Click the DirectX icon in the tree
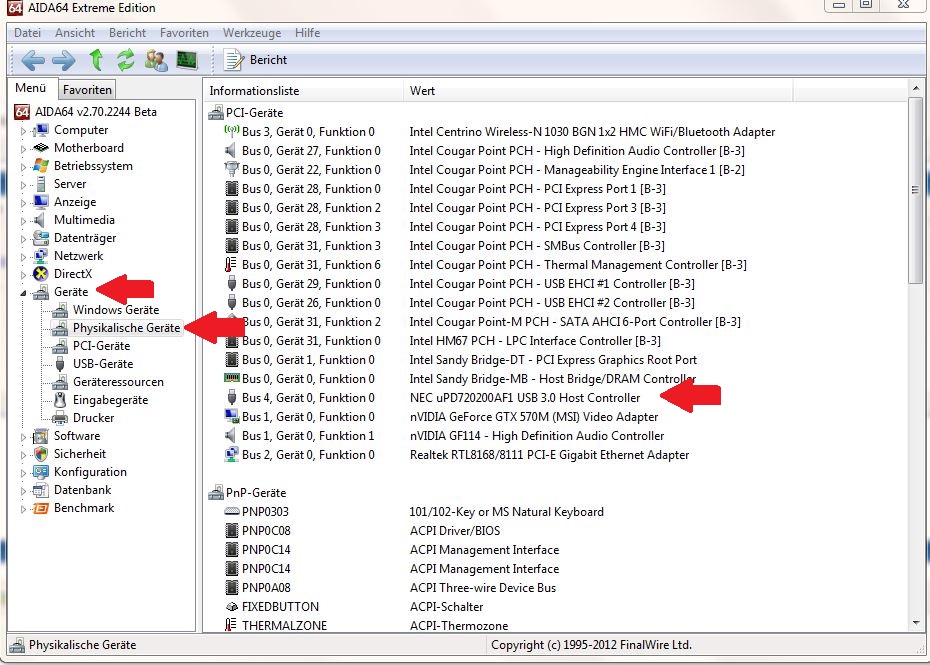This screenshot has height=665, width=930. coord(41,273)
